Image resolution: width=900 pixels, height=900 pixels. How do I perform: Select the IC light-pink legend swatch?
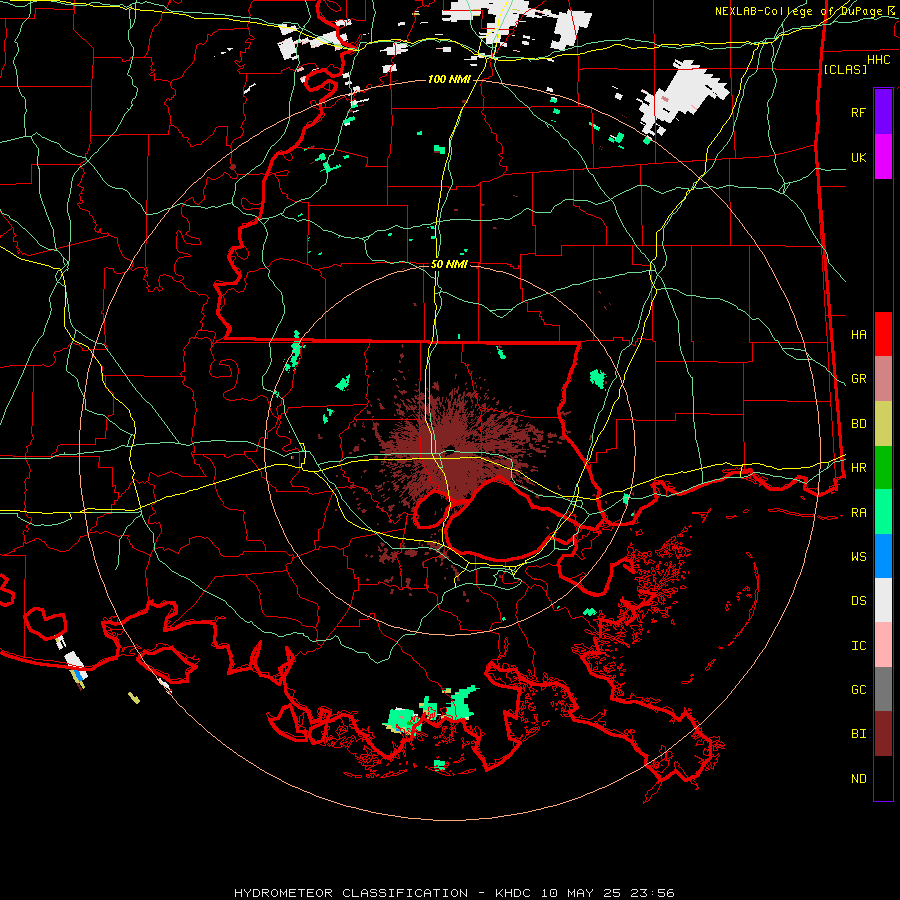(883, 645)
